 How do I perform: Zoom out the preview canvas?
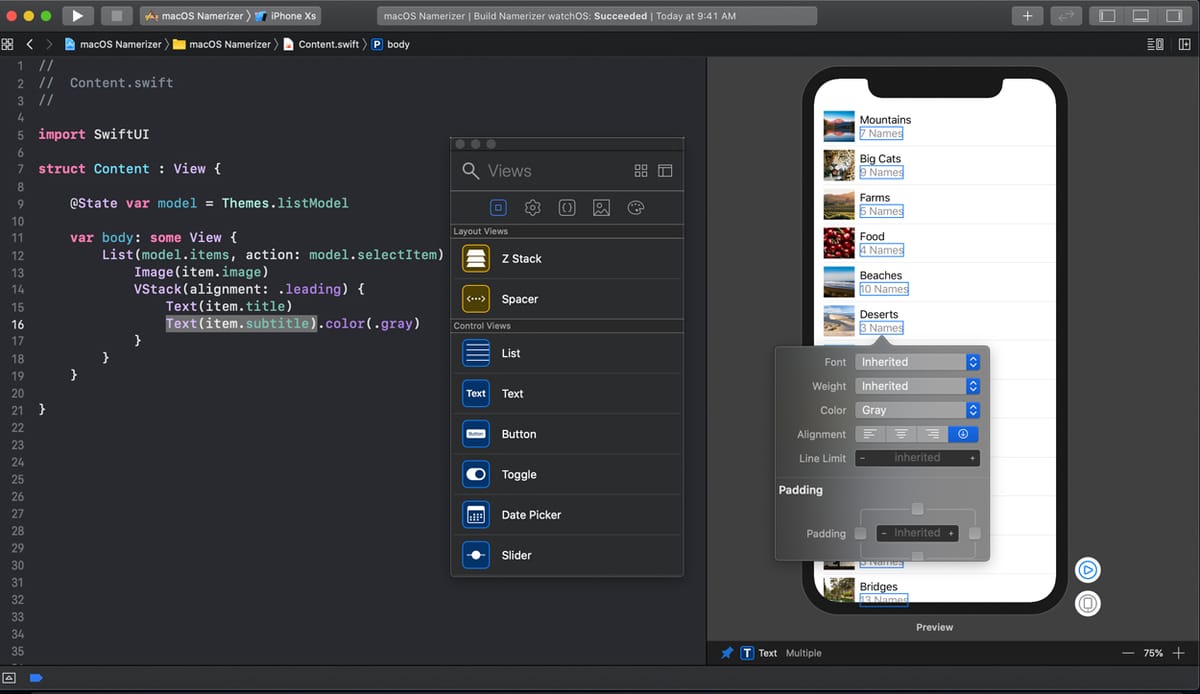click(1128, 653)
